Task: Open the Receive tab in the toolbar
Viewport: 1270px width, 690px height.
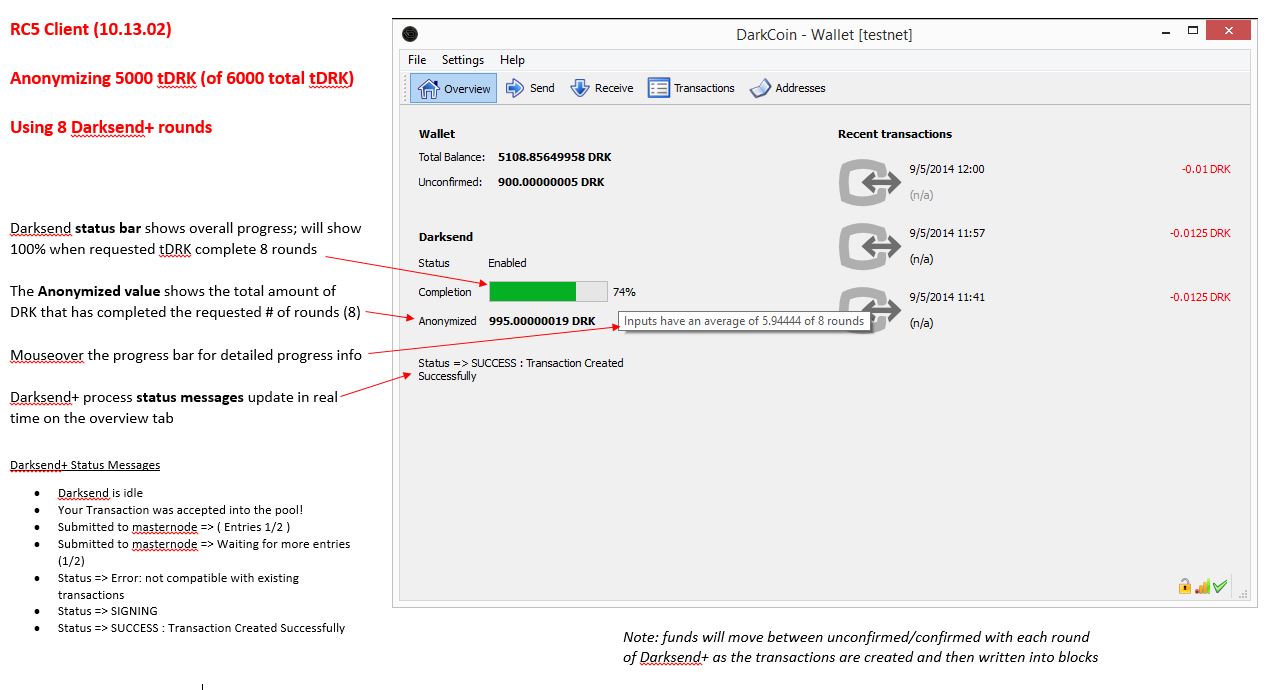Action: [602, 88]
